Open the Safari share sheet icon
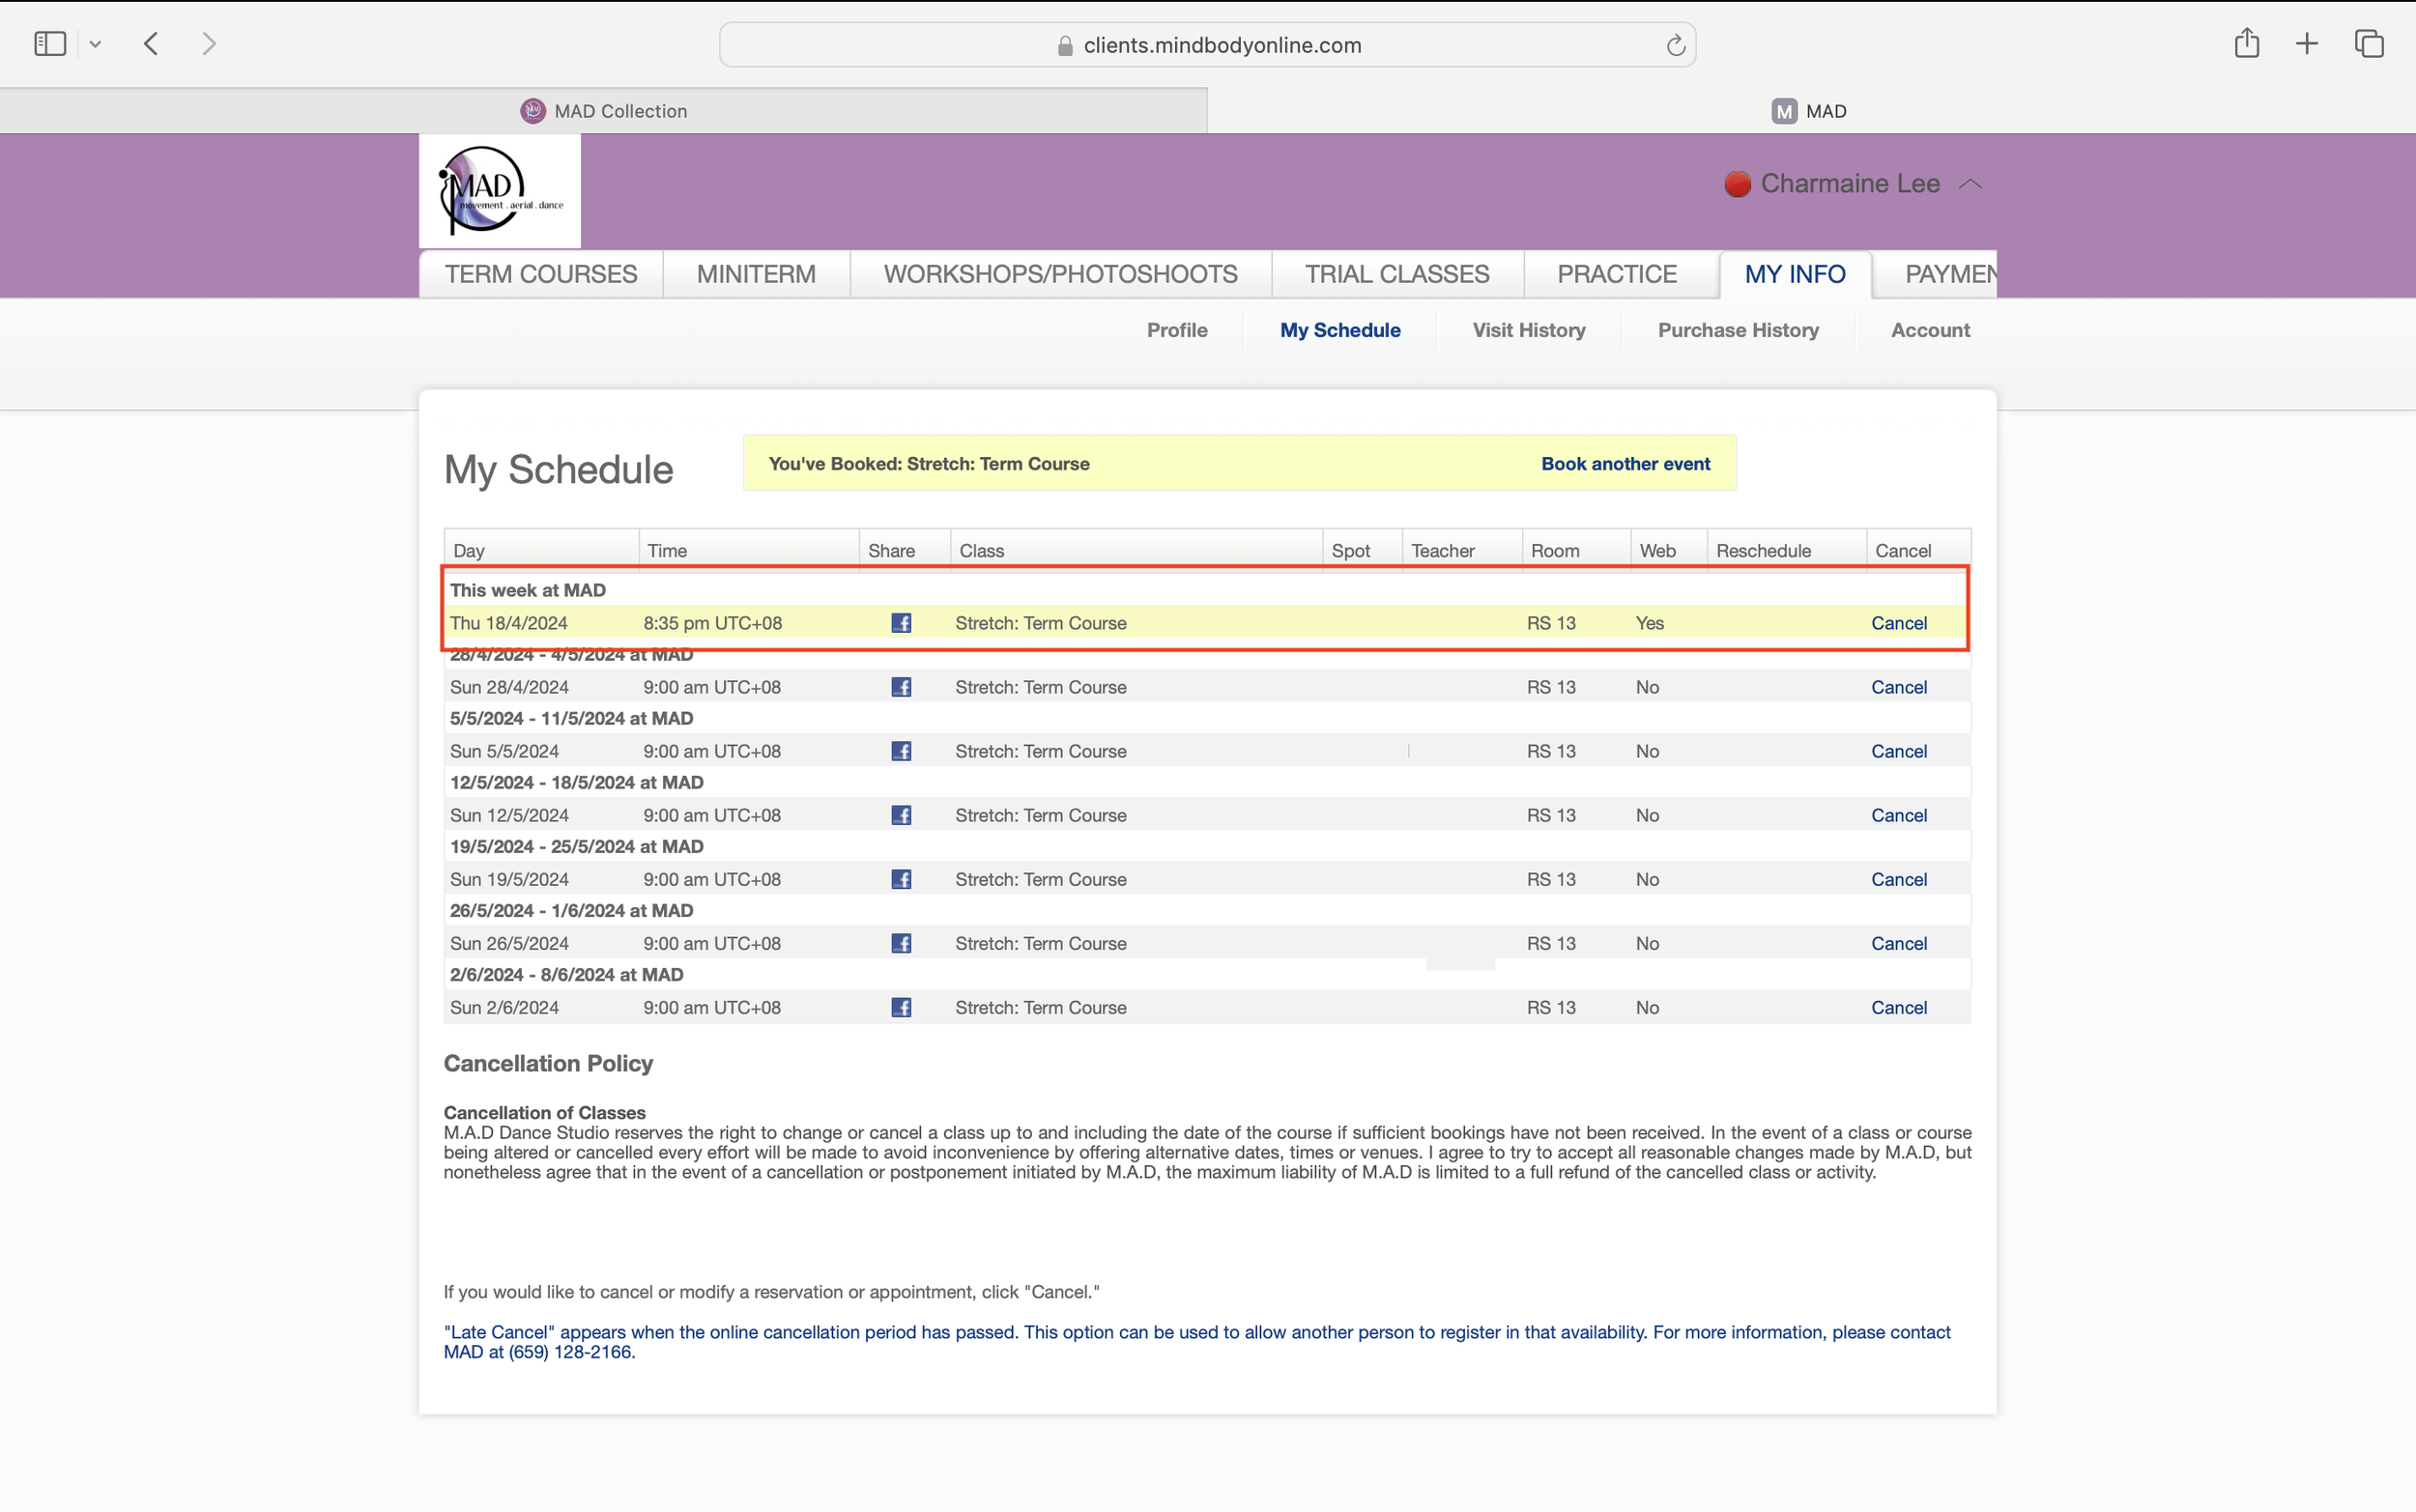Viewport: 2416px width, 1512px height. pos(2247,43)
